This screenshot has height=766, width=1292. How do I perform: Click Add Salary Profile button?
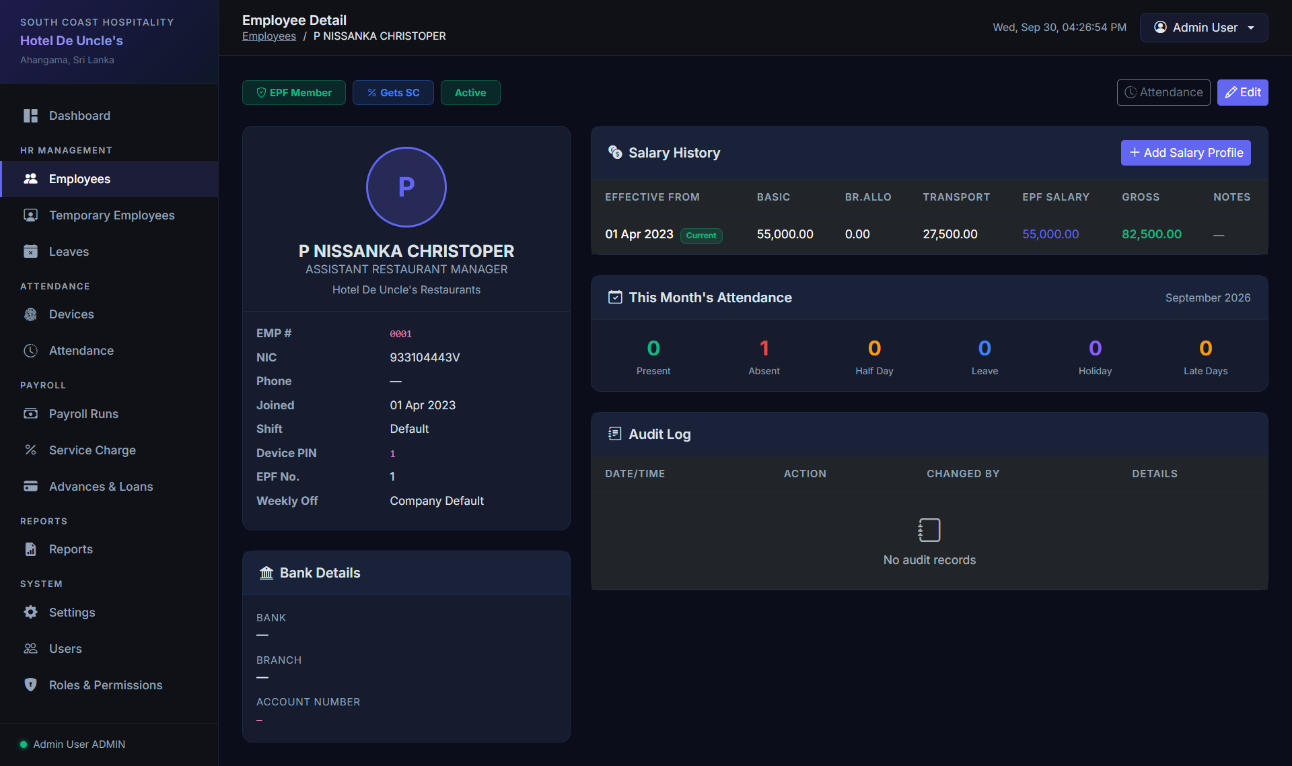1186,153
